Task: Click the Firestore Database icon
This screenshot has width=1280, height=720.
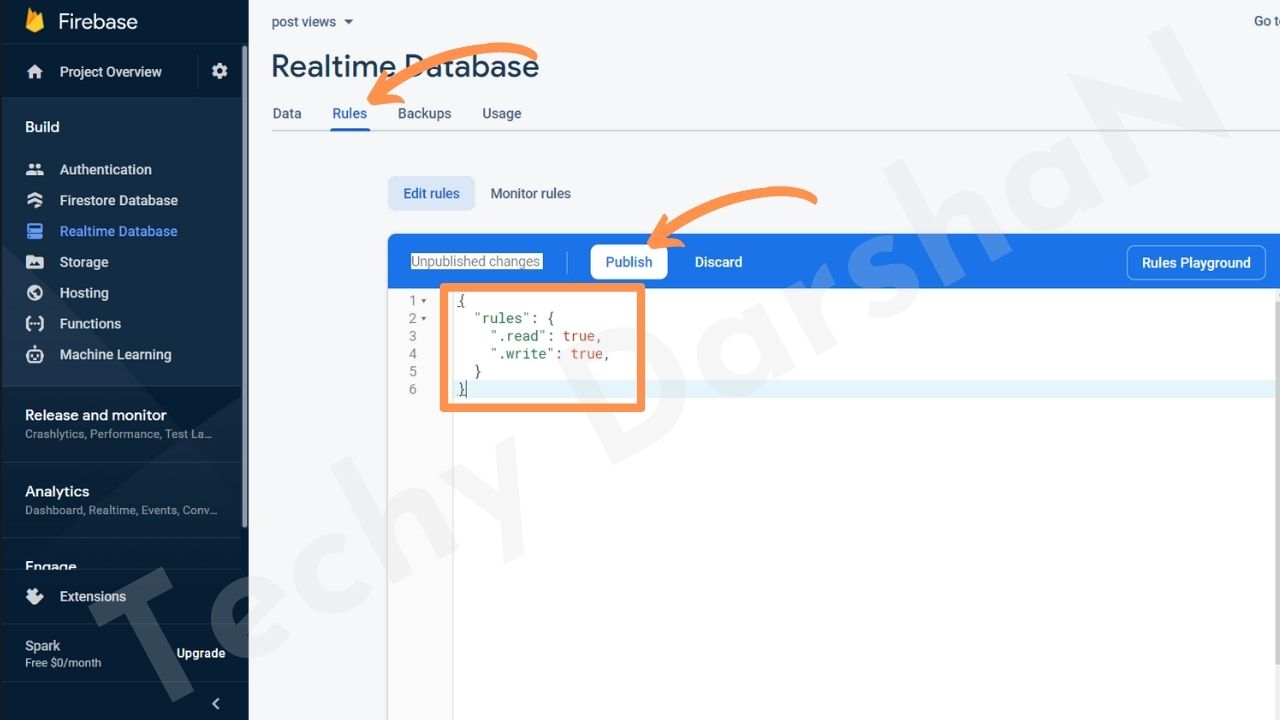Action: point(35,200)
